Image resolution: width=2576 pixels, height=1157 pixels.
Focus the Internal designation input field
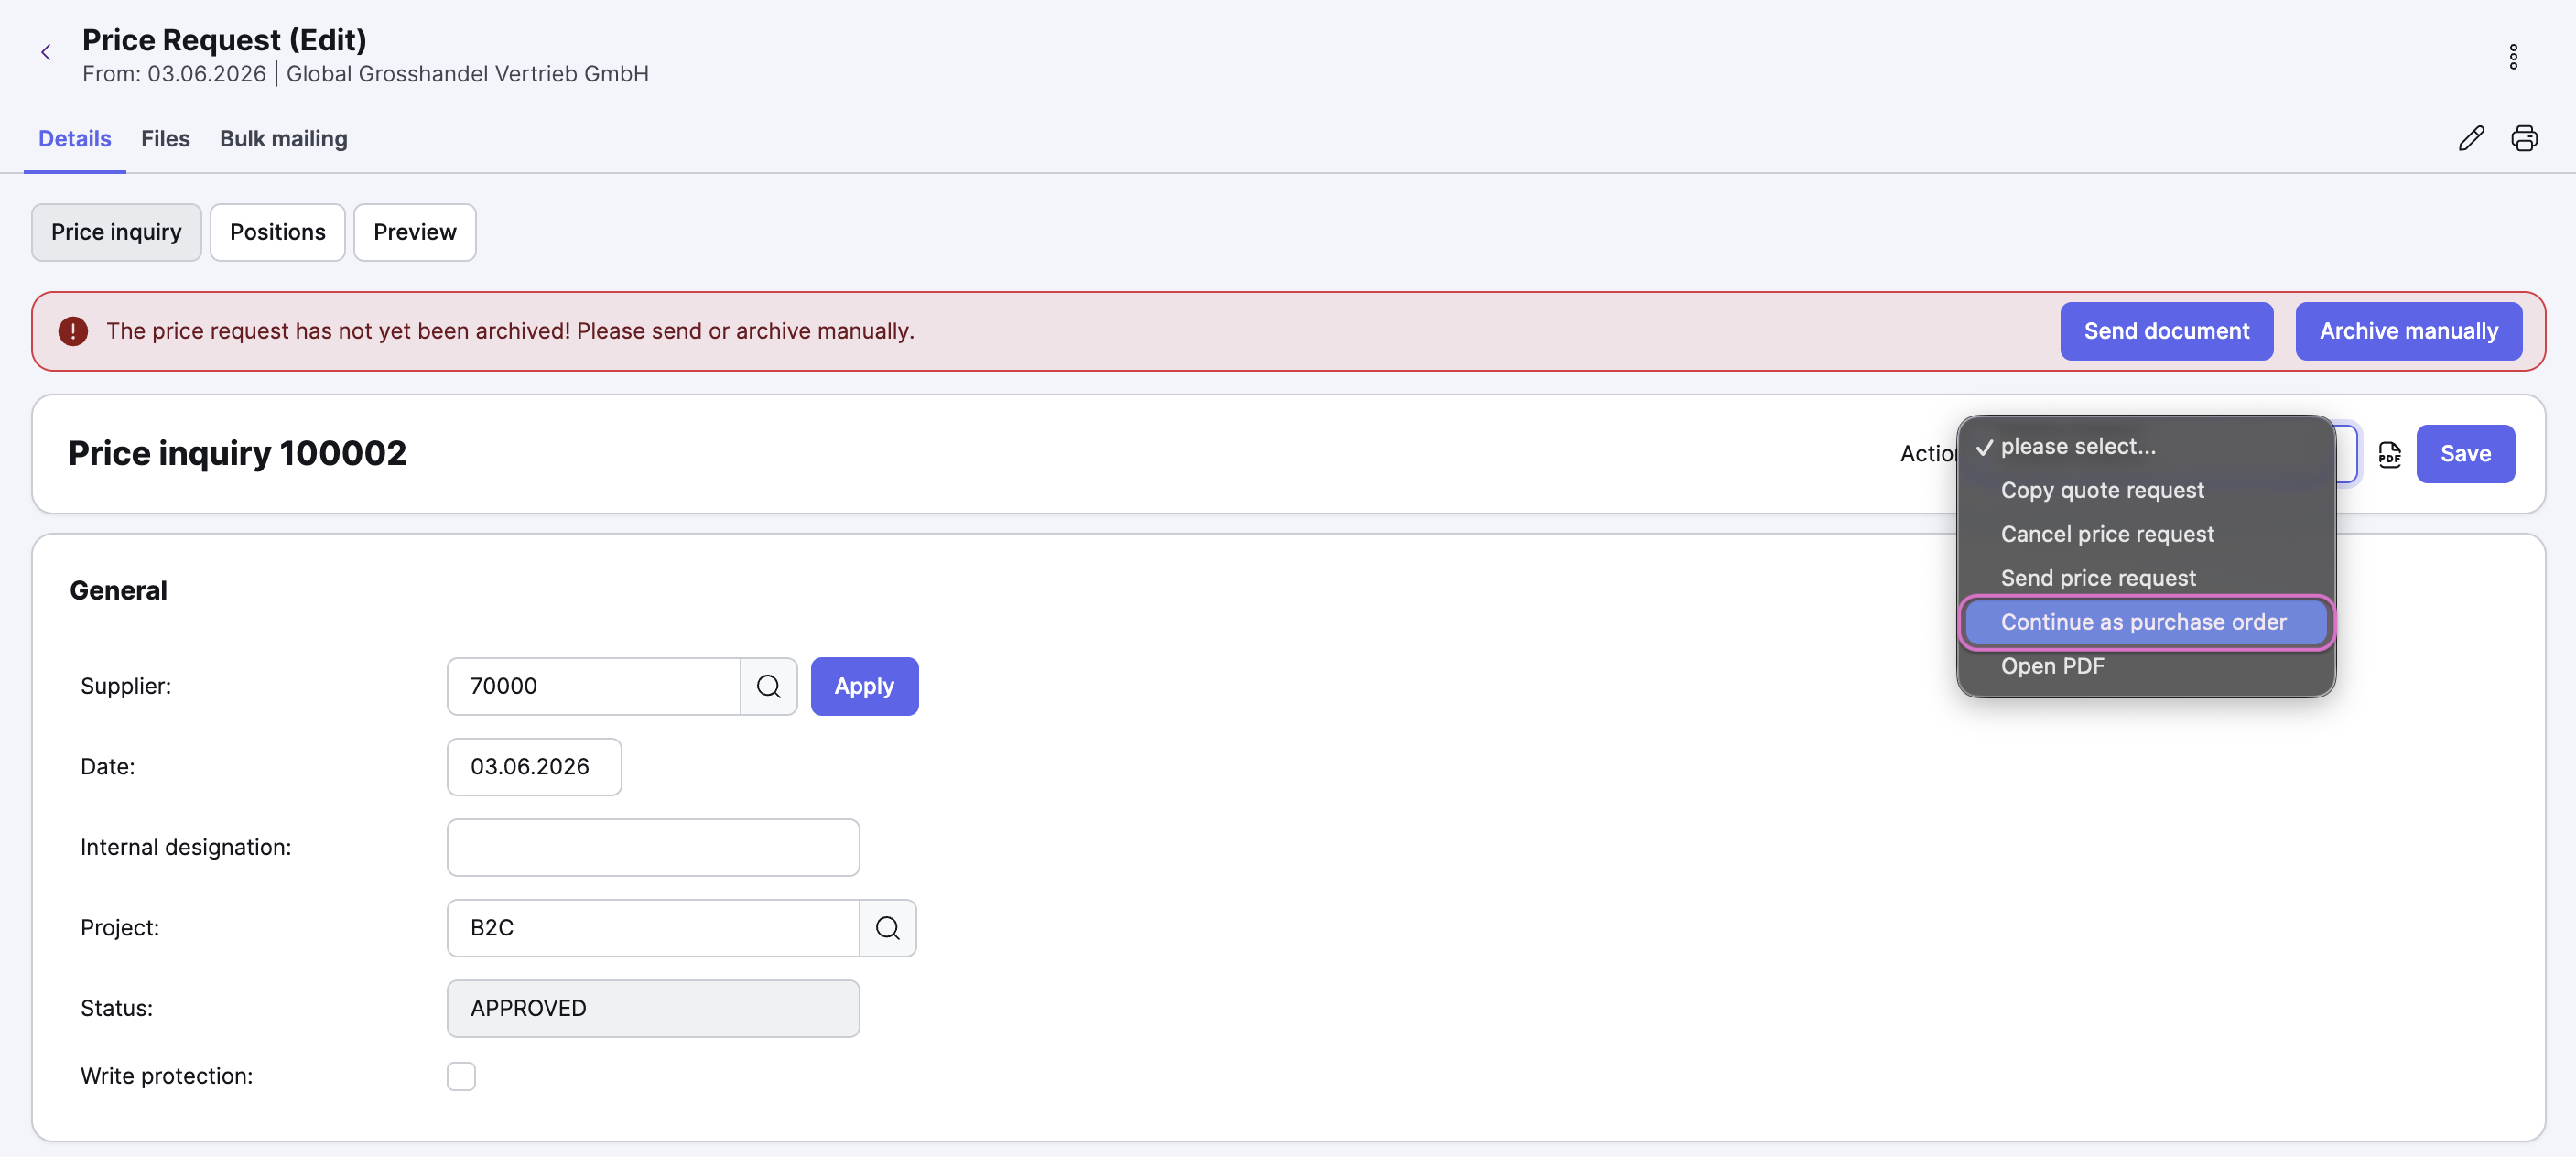[653, 847]
